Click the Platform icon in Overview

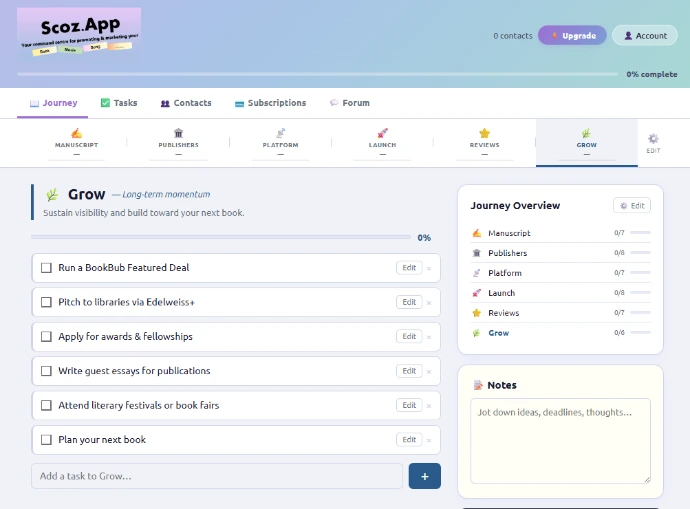(477, 273)
